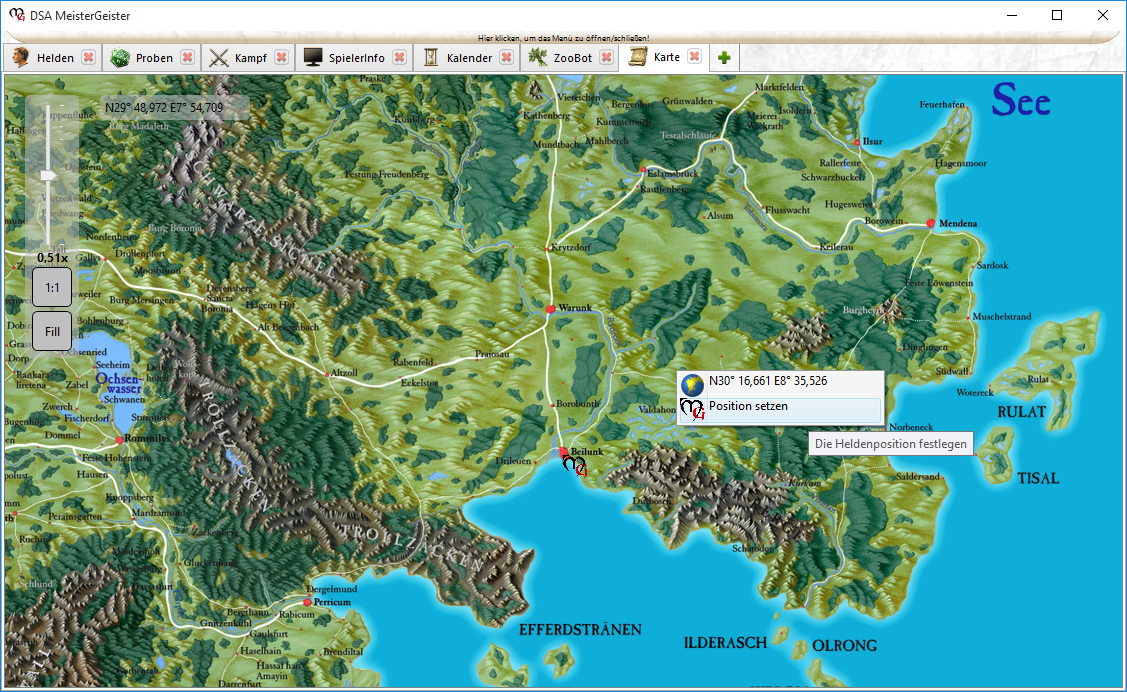Click the Borobunth town label
This screenshot has height=692, width=1127.
coord(578,405)
